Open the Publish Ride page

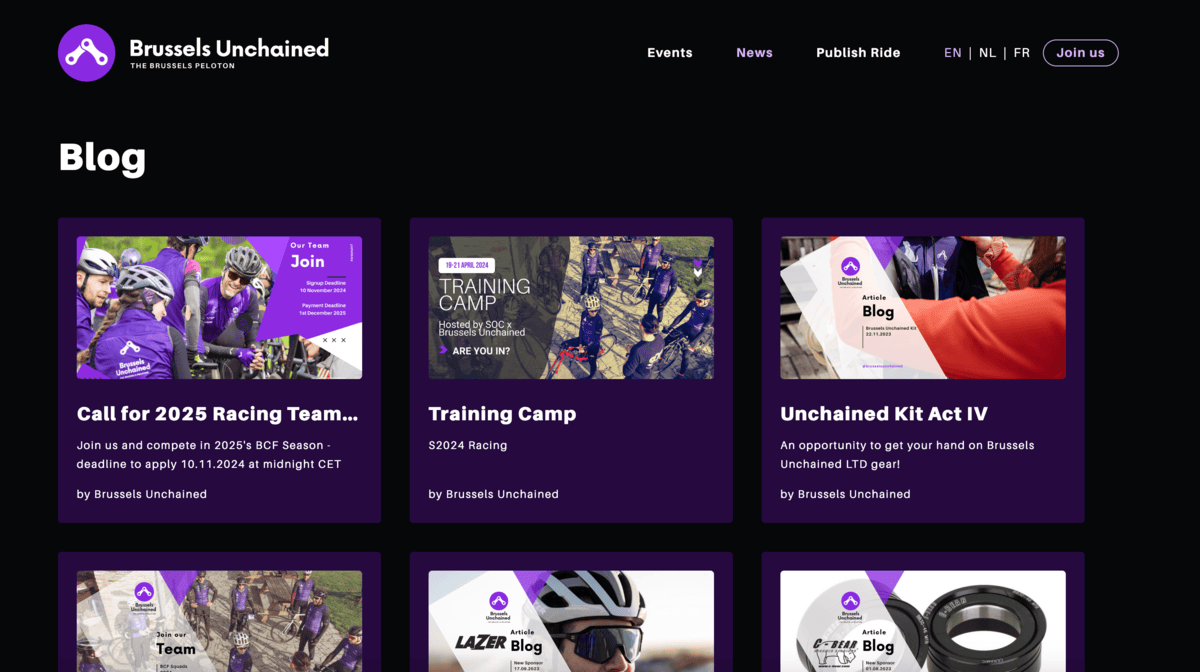(858, 53)
